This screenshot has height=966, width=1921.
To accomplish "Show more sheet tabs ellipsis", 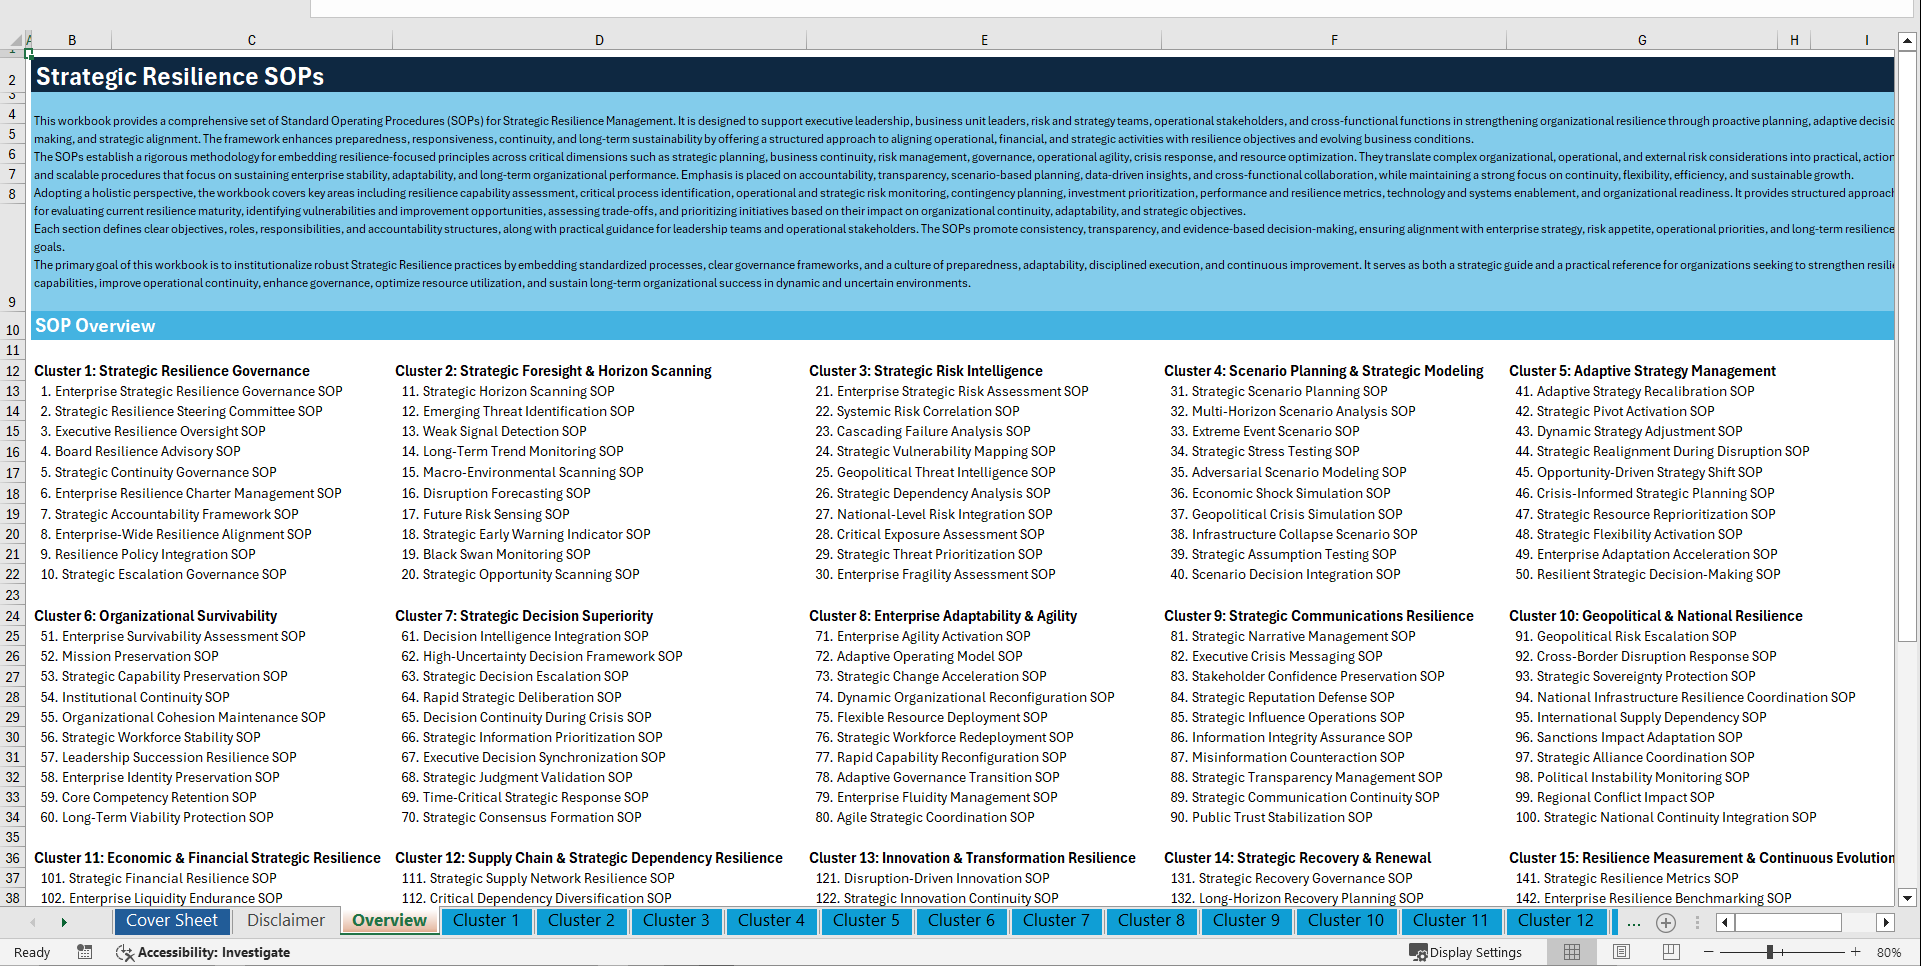I will 1634,922.
